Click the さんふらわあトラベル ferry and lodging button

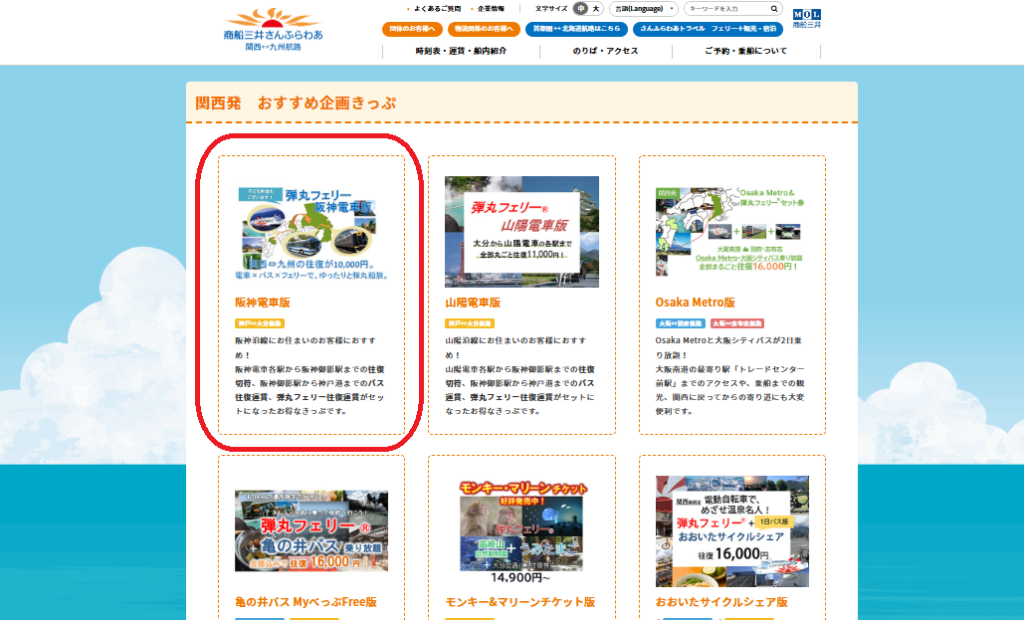point(706,29)
